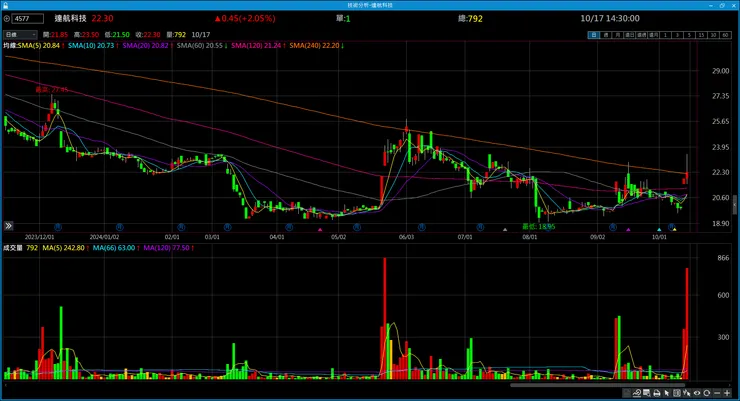Screen dimensions: 740x401
Task: Click the 最低 18.95 low price label
Action: click(538, 226)
